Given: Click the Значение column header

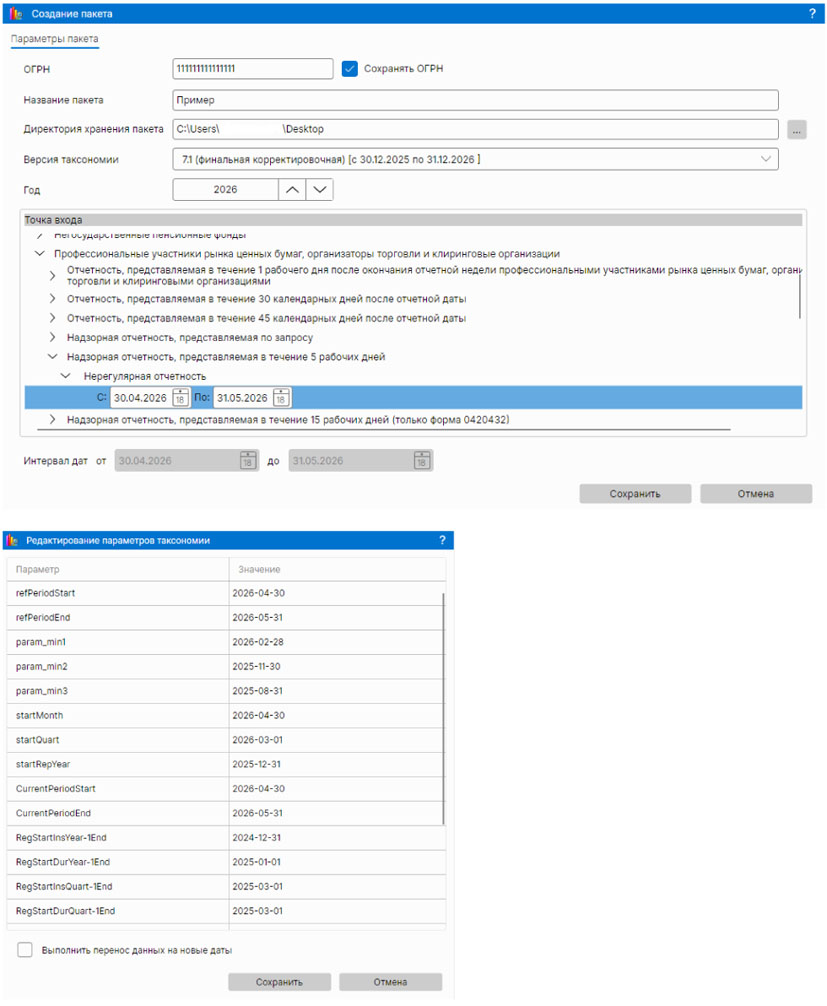Looking at the screenshot, I should tap(259, 569).
